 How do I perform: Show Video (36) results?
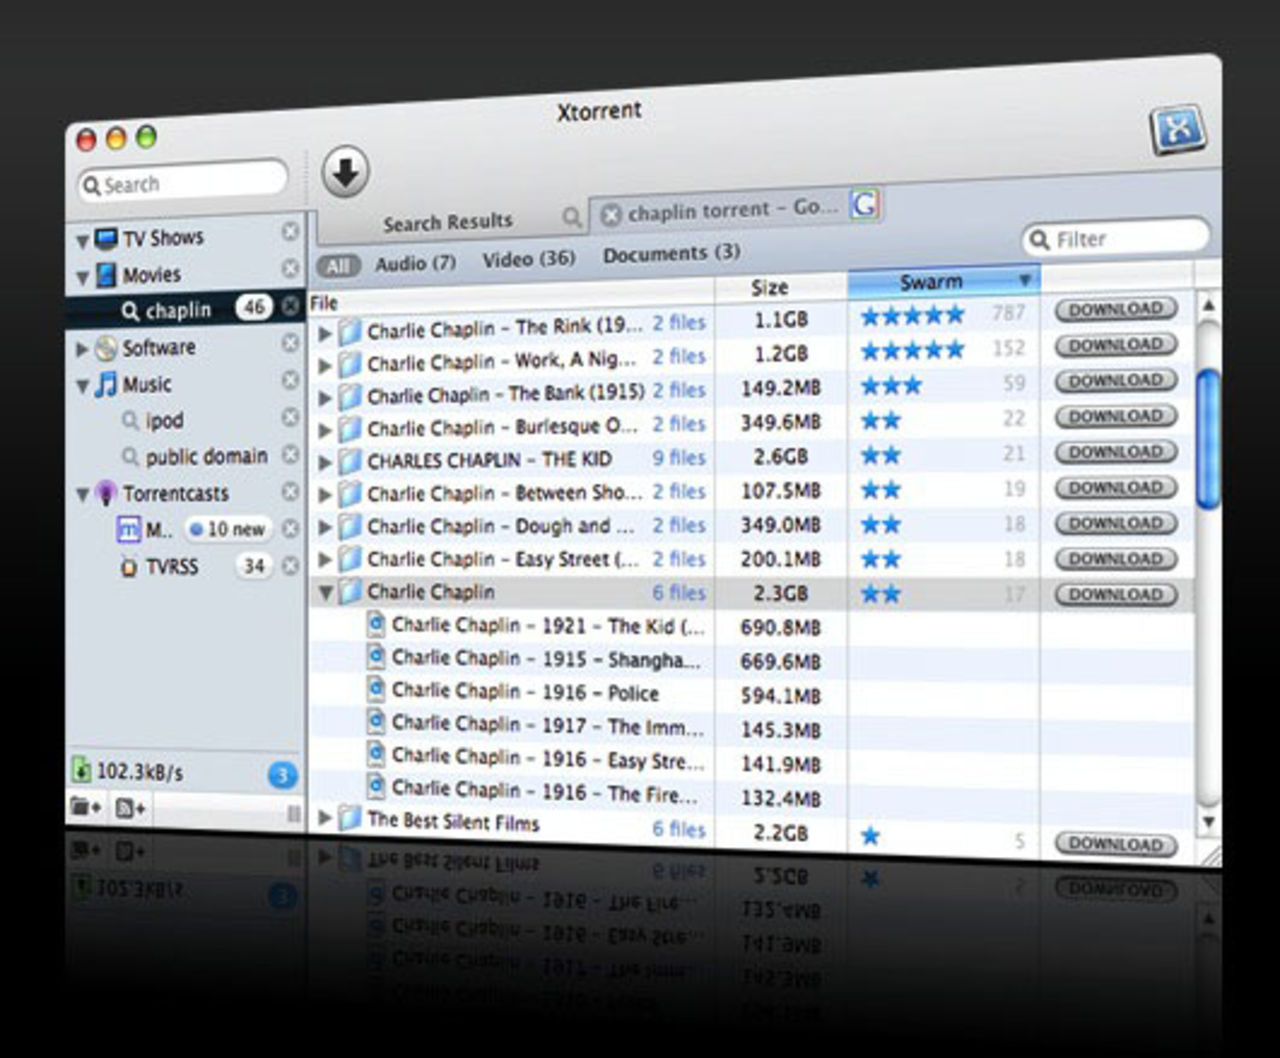tap(529, 259)
